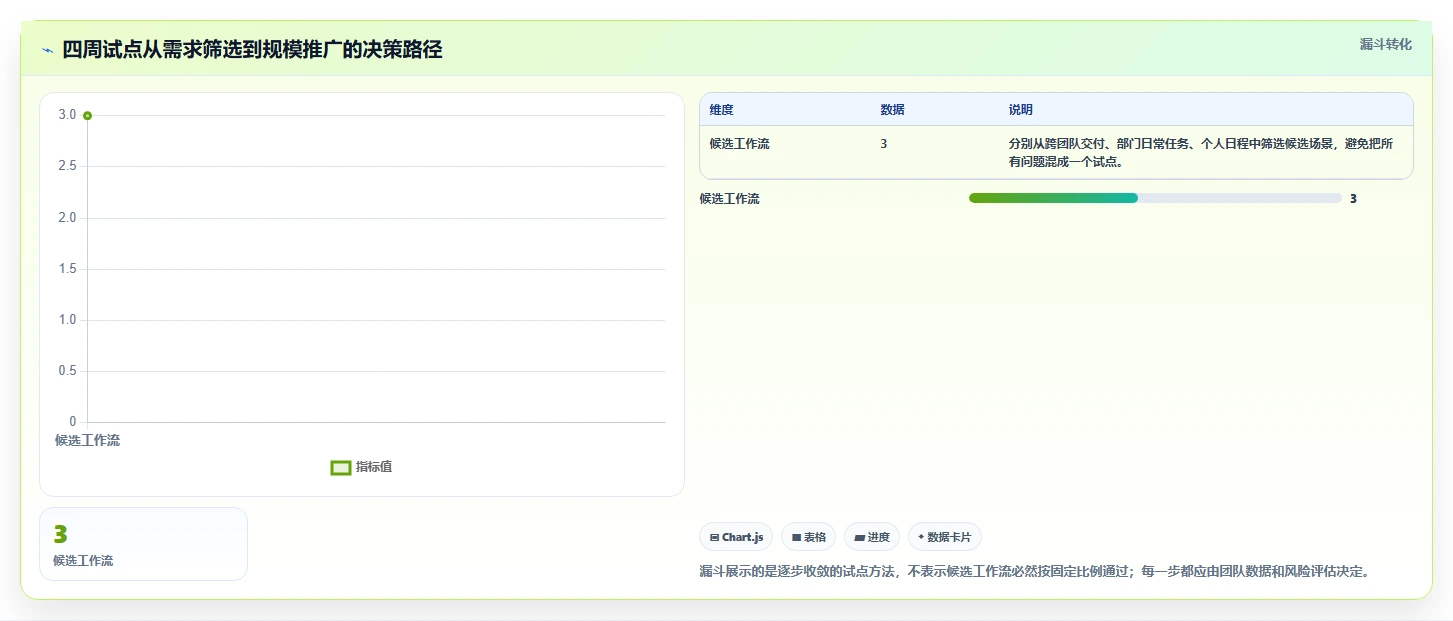Click the chart icon inside Chart.js chip
Screen dimensions: 1453x621
click(714, 538)
